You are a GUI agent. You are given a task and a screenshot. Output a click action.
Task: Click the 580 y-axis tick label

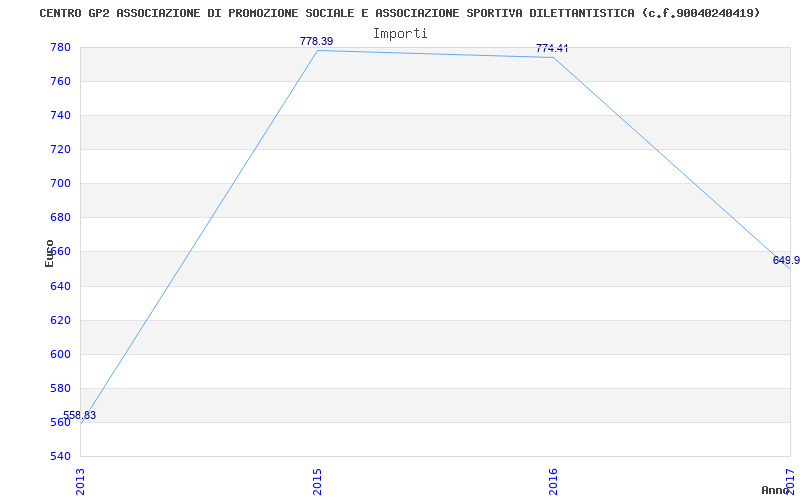(60, 388)
